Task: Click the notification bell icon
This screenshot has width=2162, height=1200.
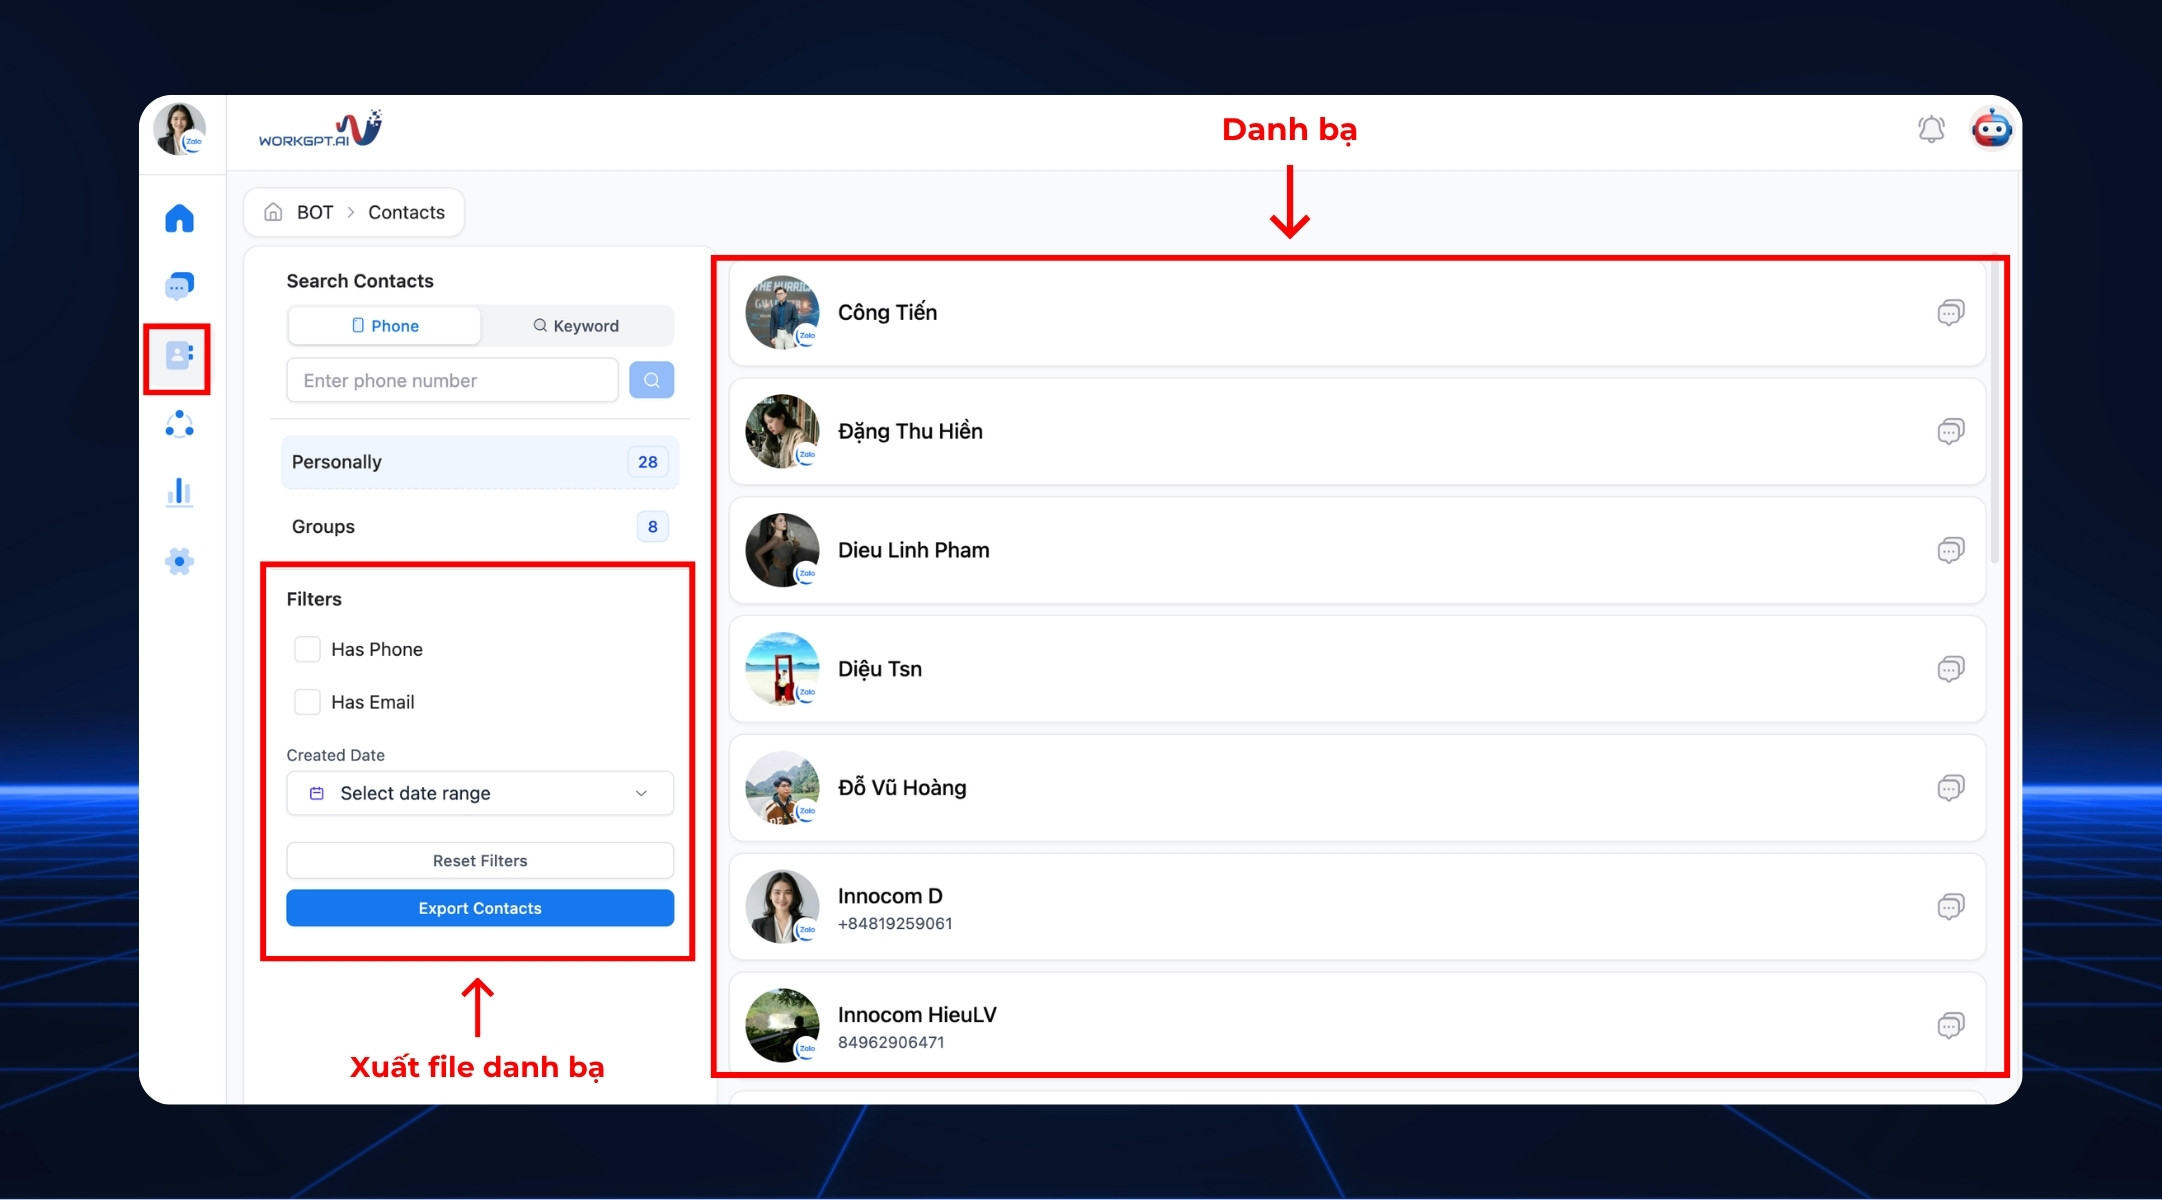Action: pyautogui.click(x=1931, y=129)
